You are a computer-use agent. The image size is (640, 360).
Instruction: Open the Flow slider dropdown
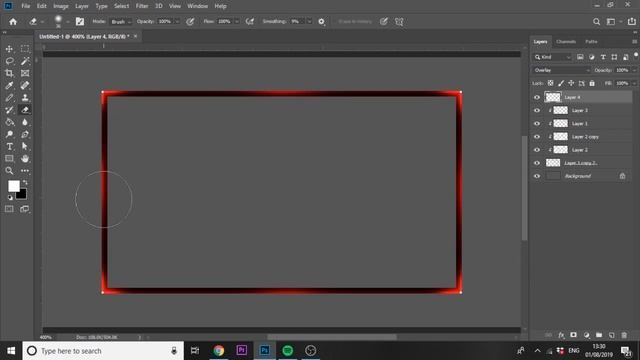(237, 22)
